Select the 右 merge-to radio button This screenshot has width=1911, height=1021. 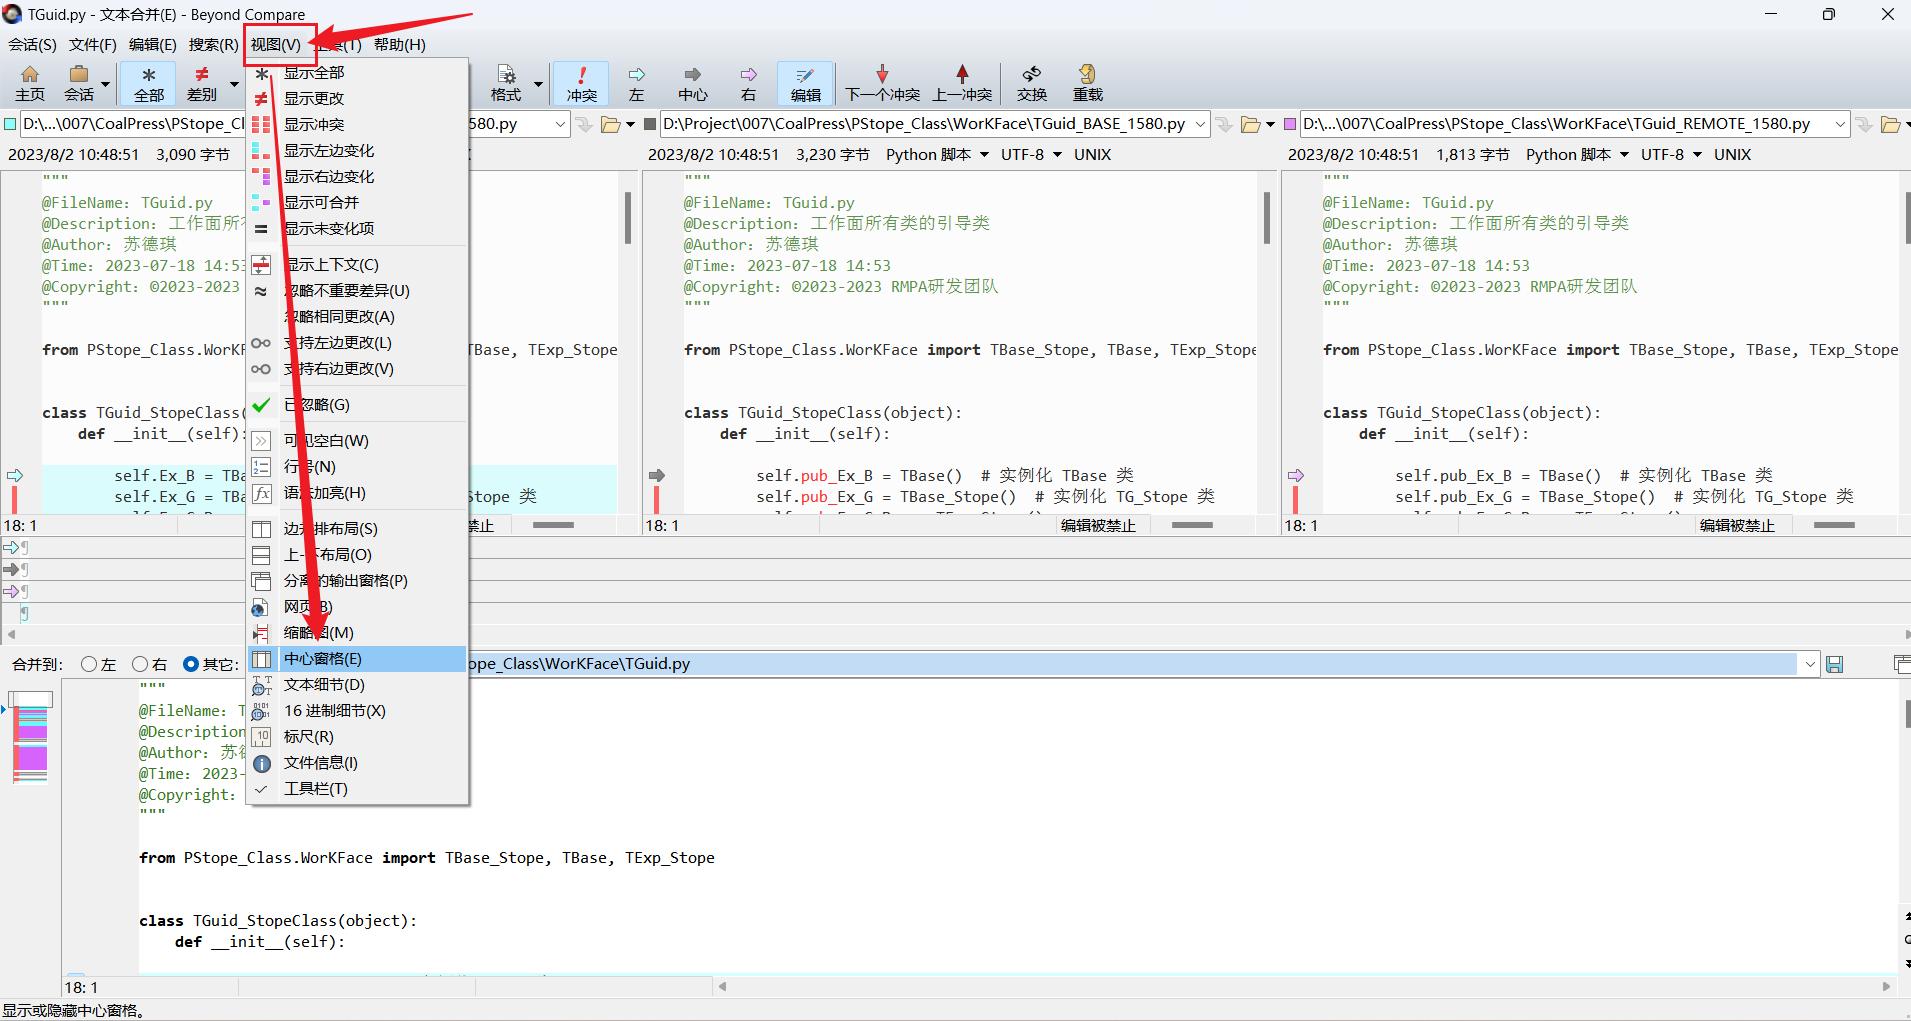pos(140,664)
